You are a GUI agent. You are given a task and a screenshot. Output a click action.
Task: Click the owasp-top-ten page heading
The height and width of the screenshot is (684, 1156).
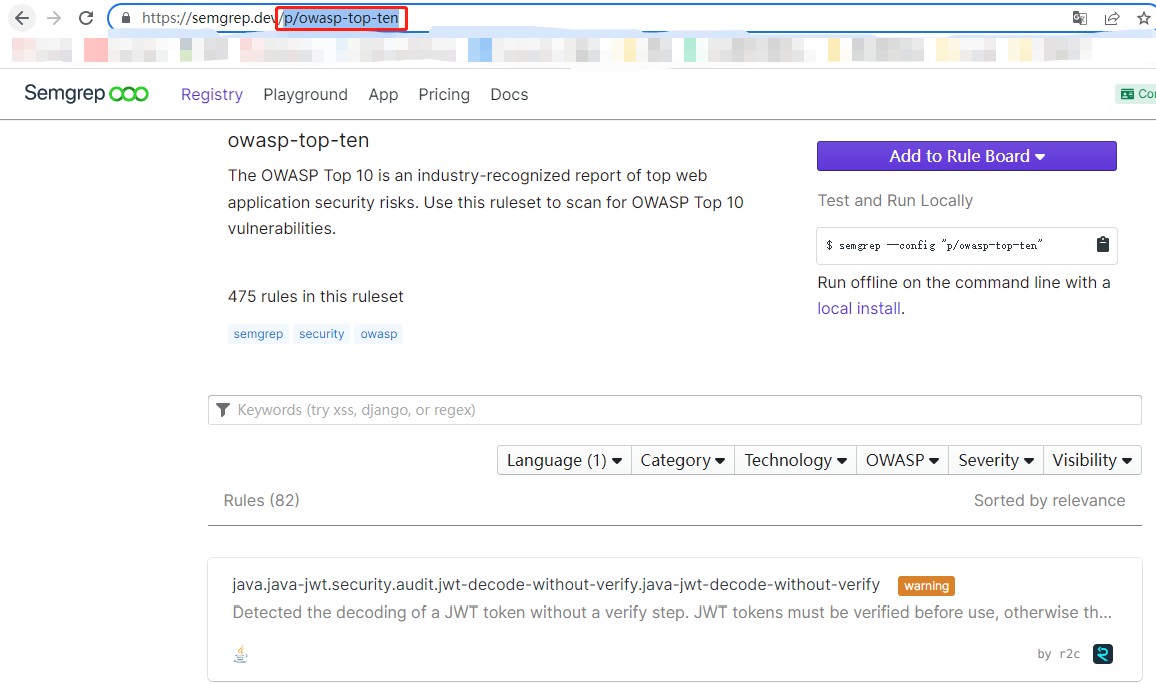299,140
